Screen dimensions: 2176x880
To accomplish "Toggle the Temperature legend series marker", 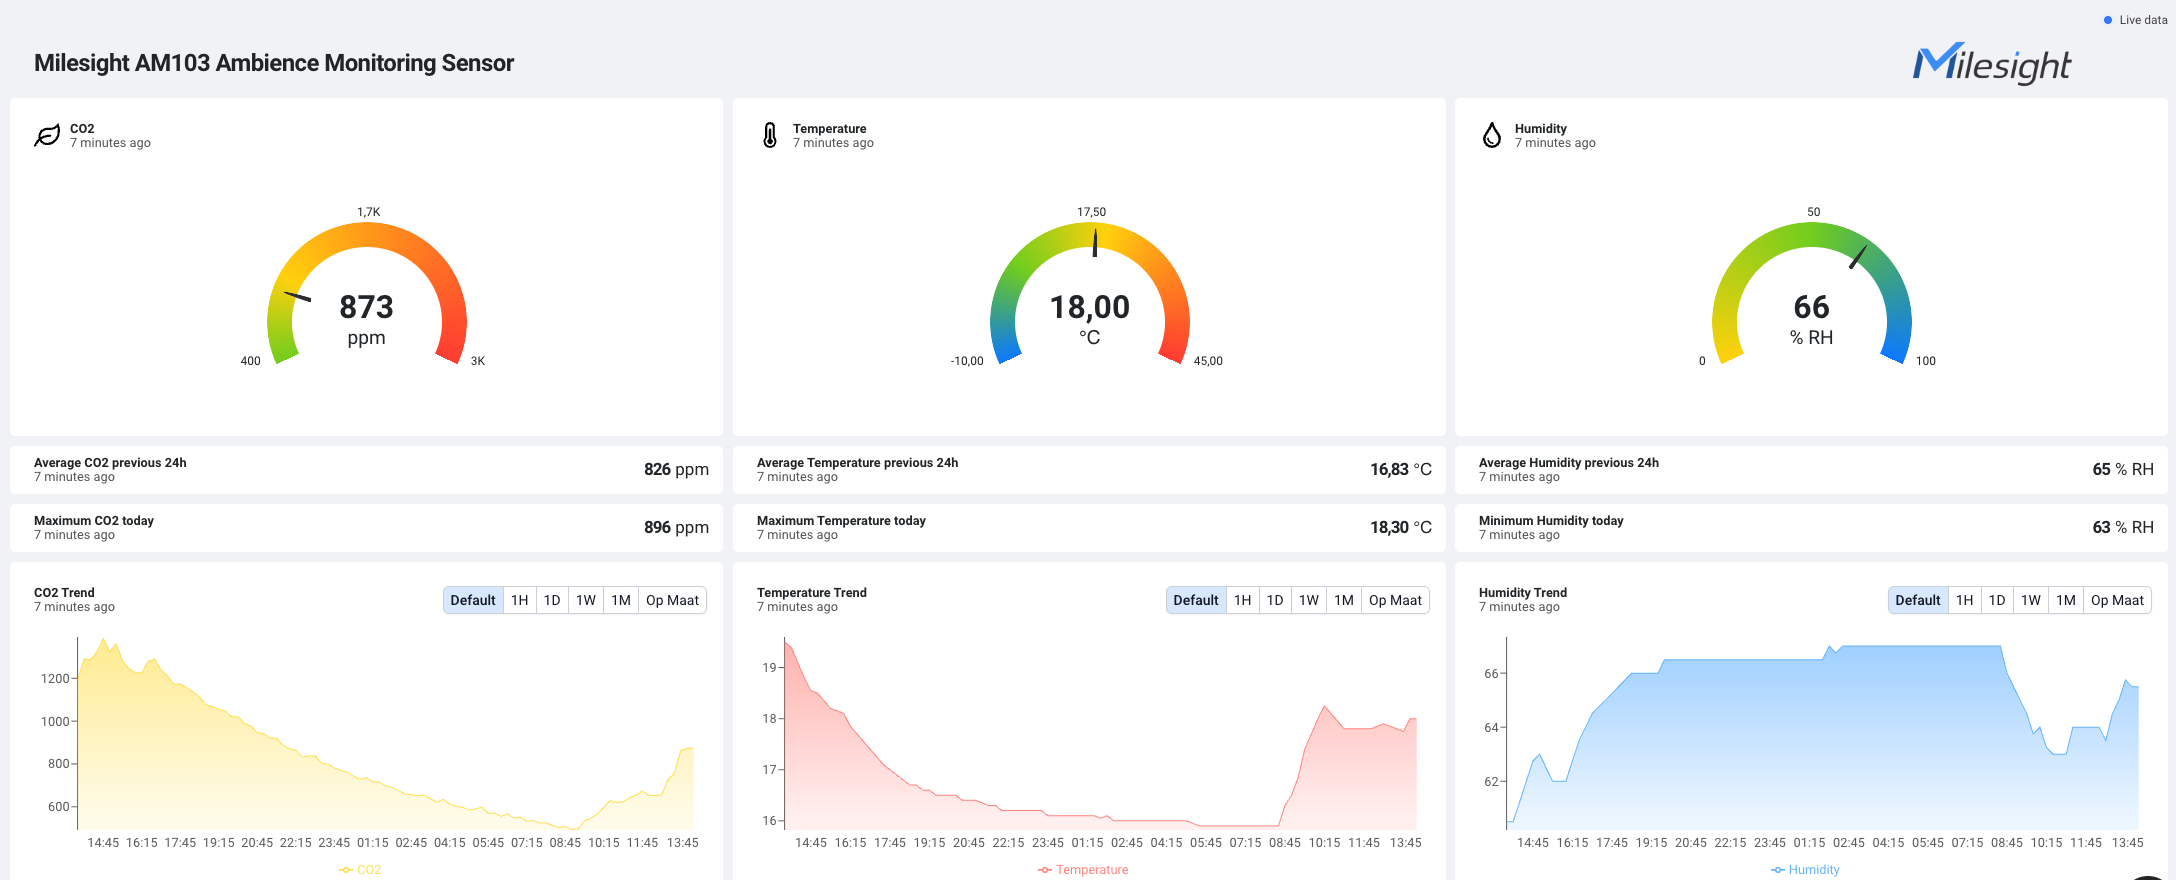I will (x=1045, y=870).
